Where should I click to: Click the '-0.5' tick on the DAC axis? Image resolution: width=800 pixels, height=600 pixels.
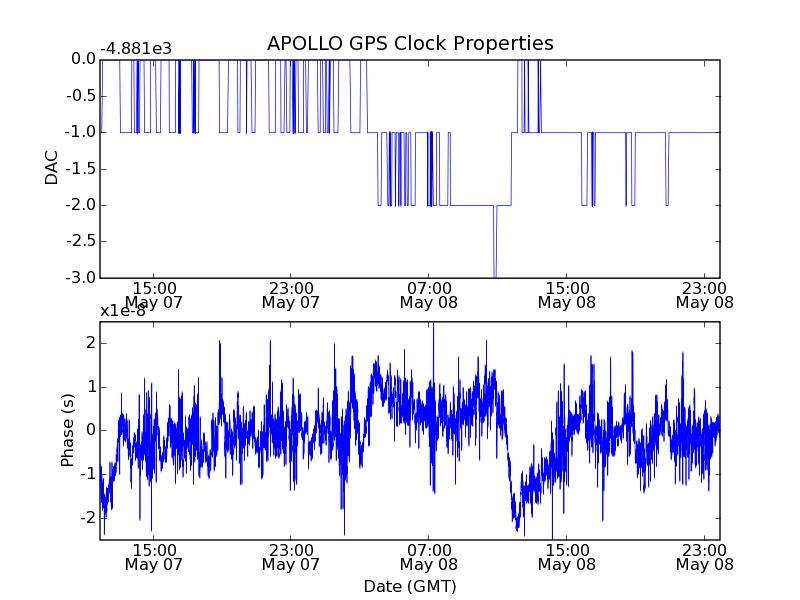[81, 96]
